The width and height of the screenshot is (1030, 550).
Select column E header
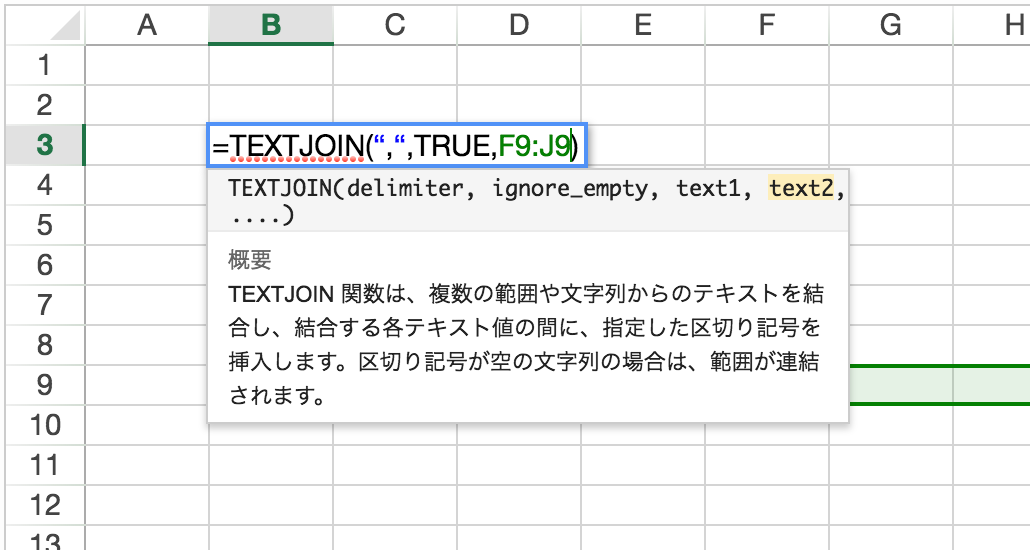coord(643,25)
